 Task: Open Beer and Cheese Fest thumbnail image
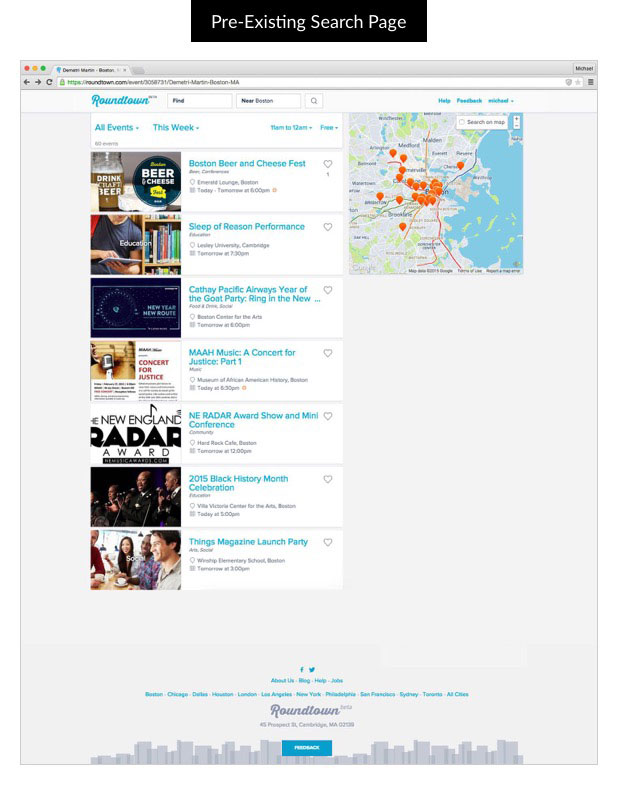pyautogui.click(x=136, y=182)
